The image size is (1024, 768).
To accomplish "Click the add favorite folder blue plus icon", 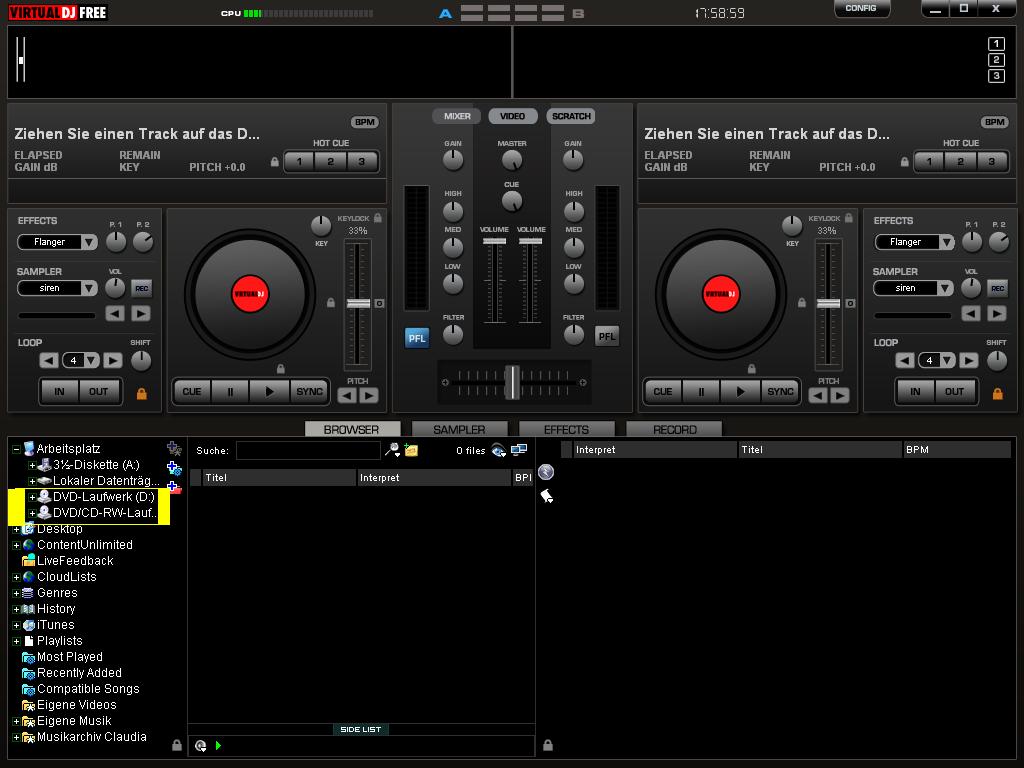I will coord(174,468).
